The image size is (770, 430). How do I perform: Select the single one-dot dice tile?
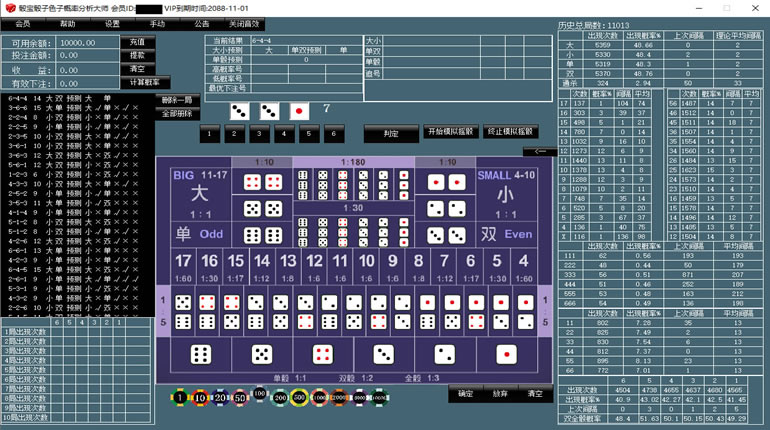507,354
